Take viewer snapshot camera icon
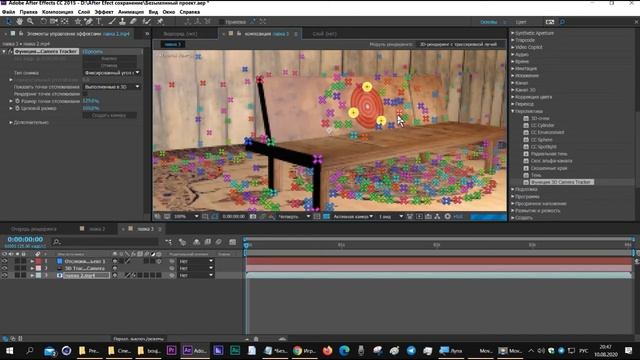 coord(253,216)
